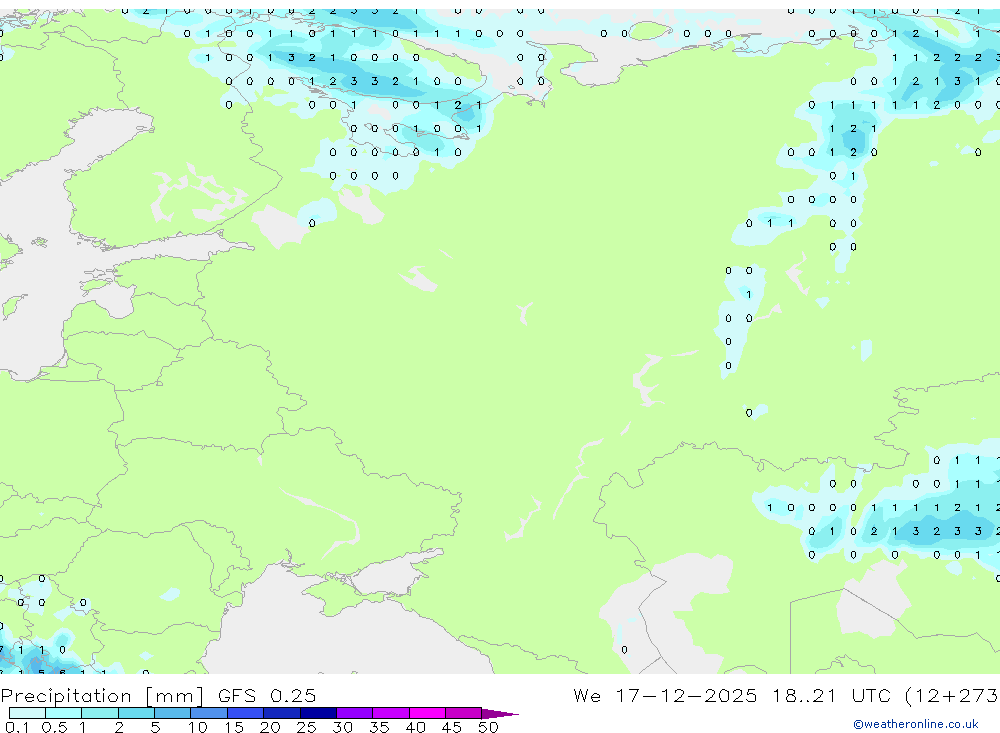Click the legend label "35"
1000x733 pixels.
click(379, 727)
